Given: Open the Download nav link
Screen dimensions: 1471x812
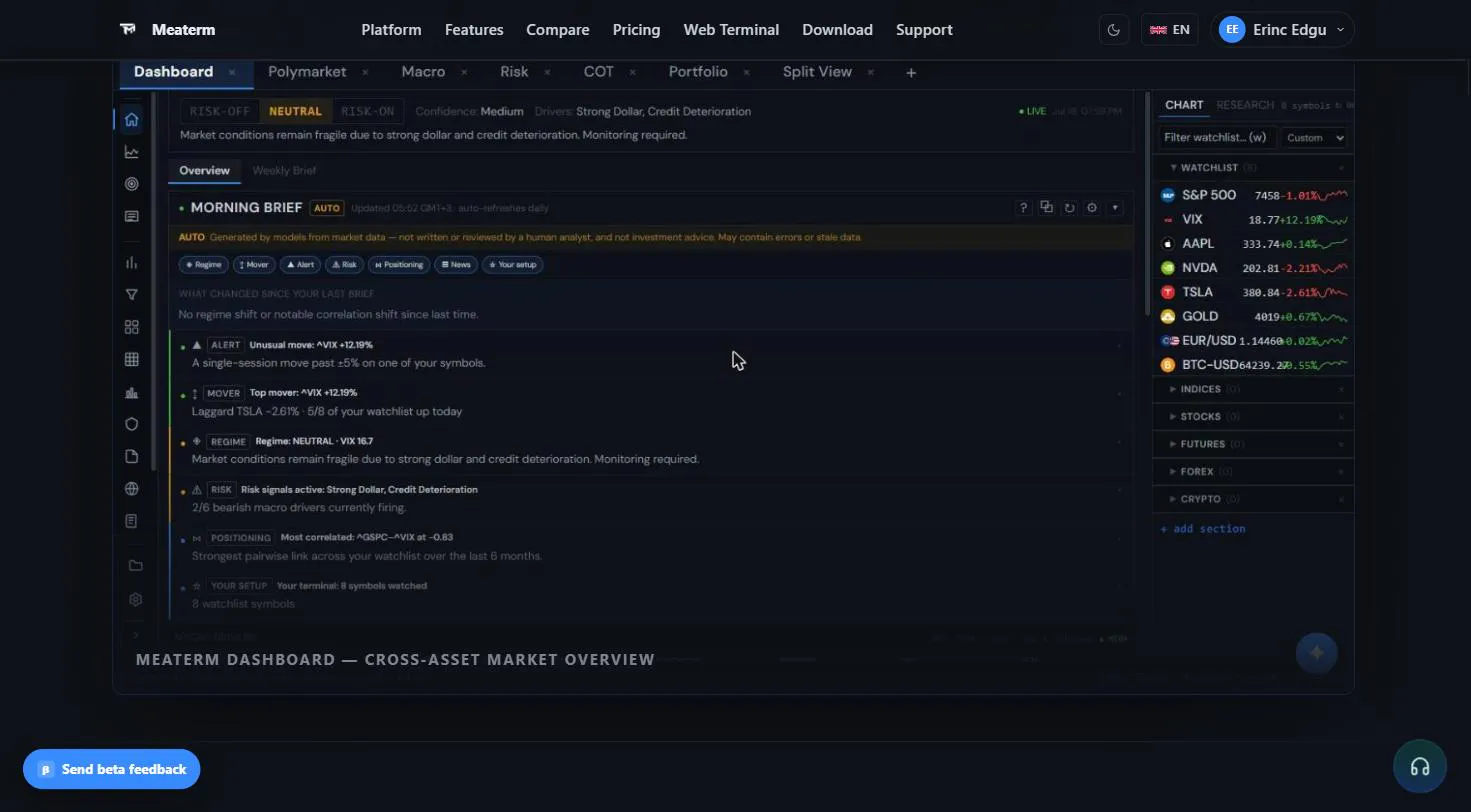Looking at the screenshot, I should pyautogui.click(x=837, y=30).
